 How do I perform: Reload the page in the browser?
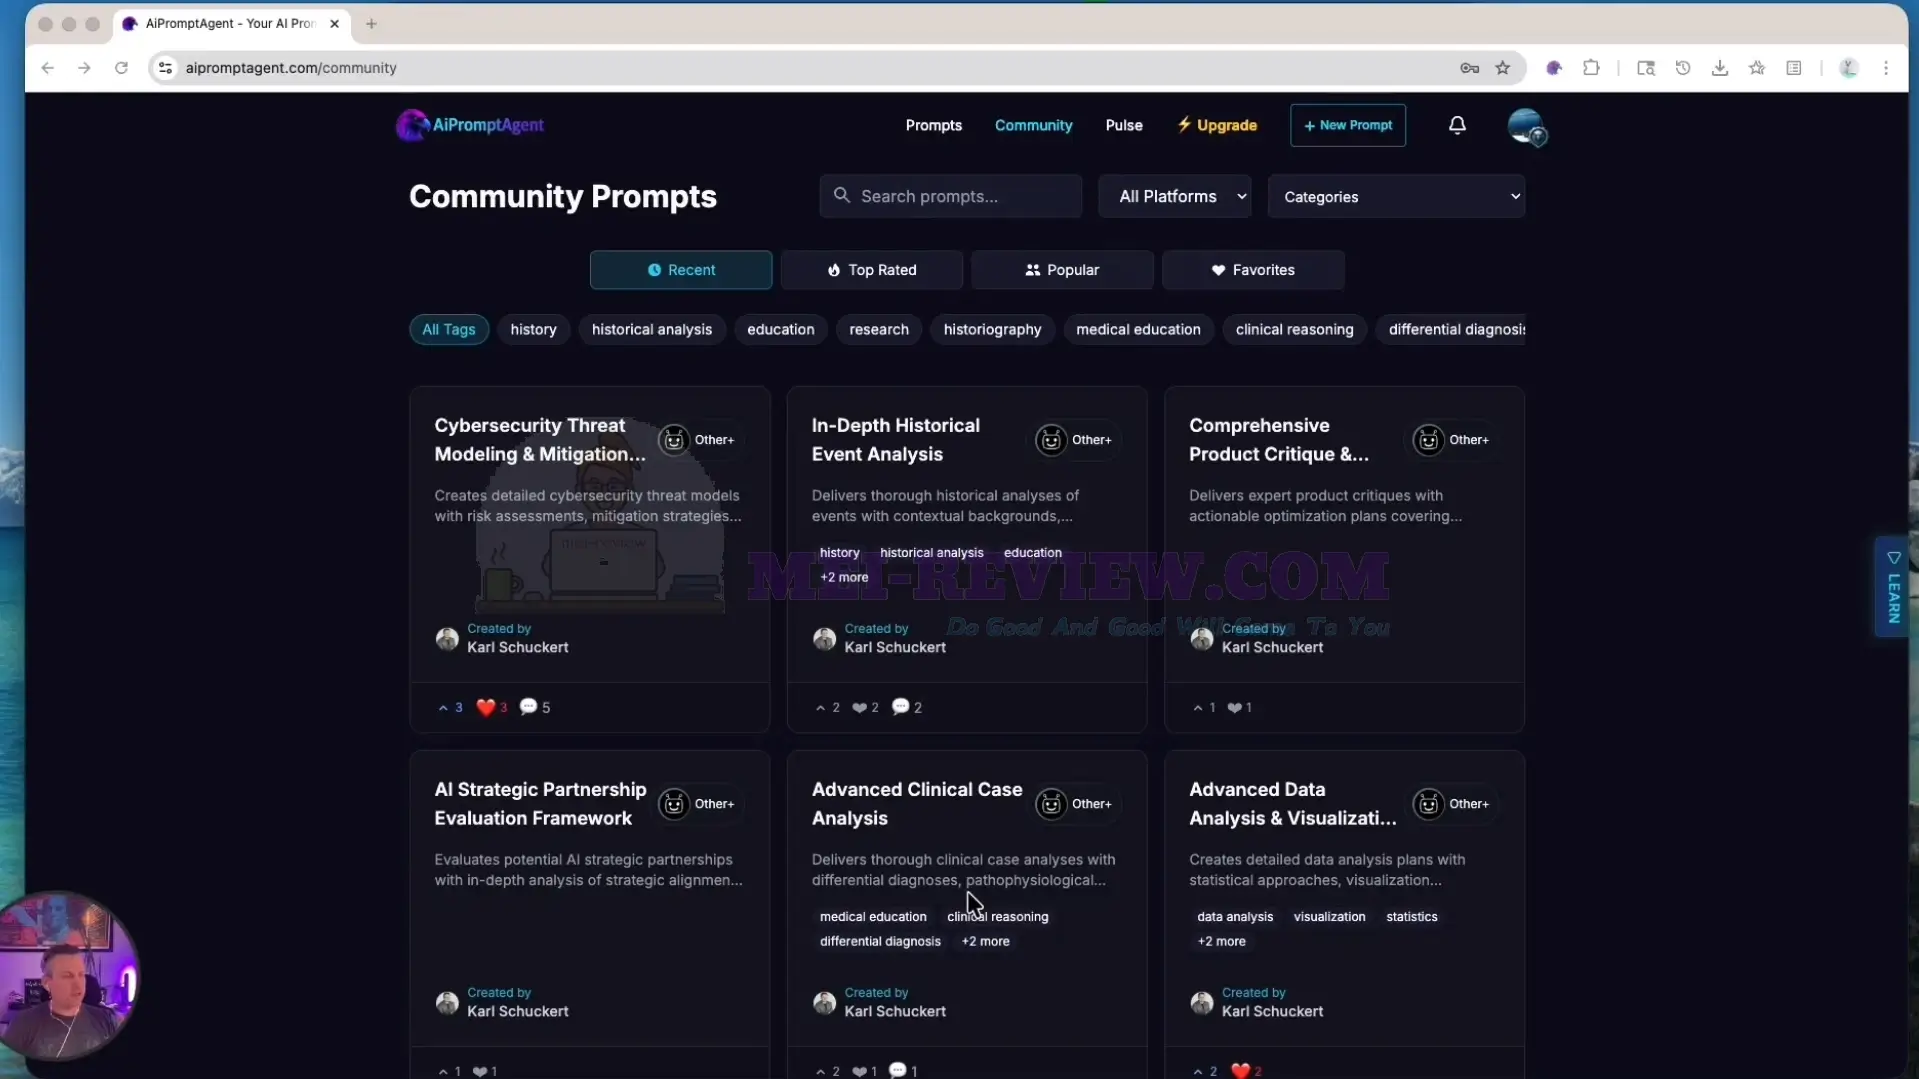tap(121, 68)
